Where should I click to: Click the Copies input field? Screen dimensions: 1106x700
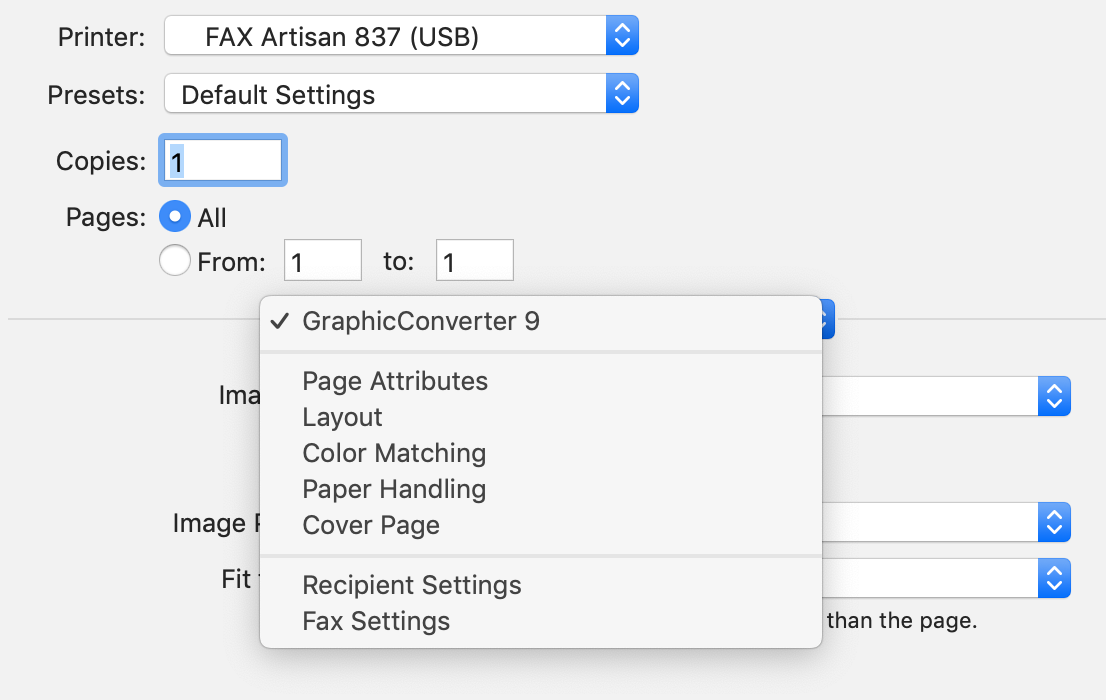tap(223, 160)
